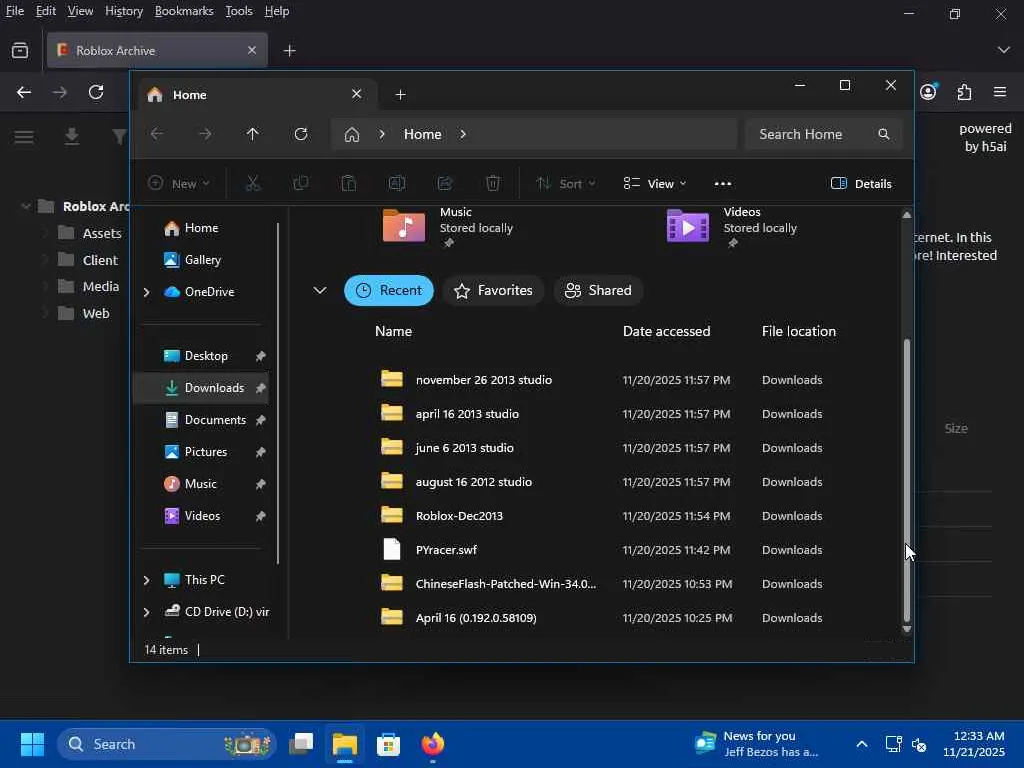Screen dimensions: 1024x768
Task: Unpin Downloads from Quick access
Action: 260,388
